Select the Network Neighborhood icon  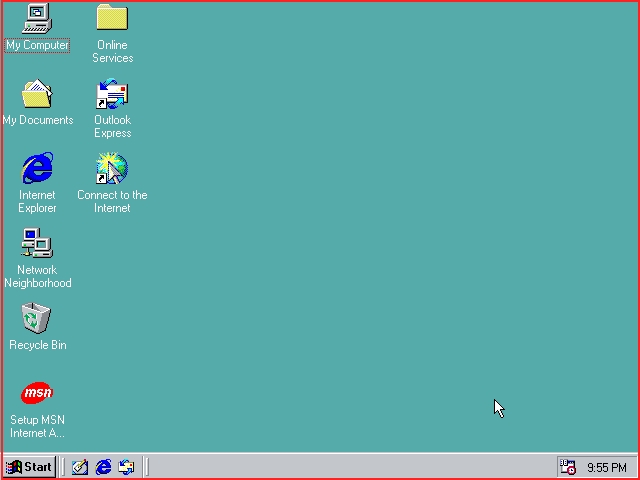[37, 244]
